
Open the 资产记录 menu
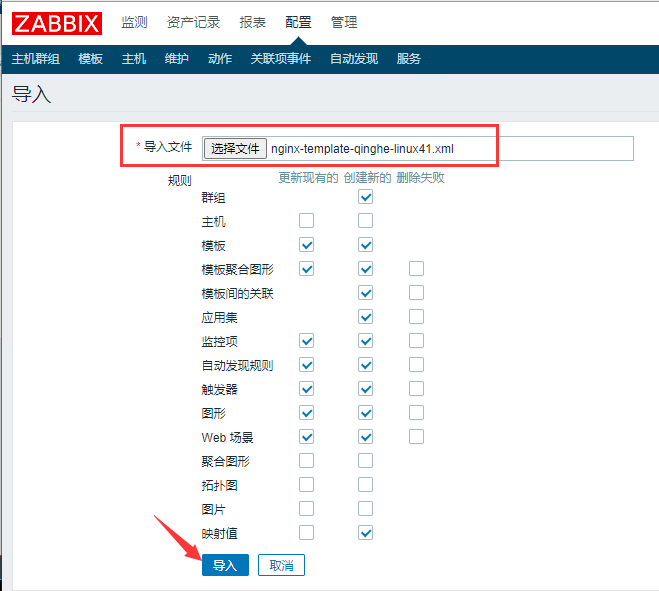click(193, 22)
